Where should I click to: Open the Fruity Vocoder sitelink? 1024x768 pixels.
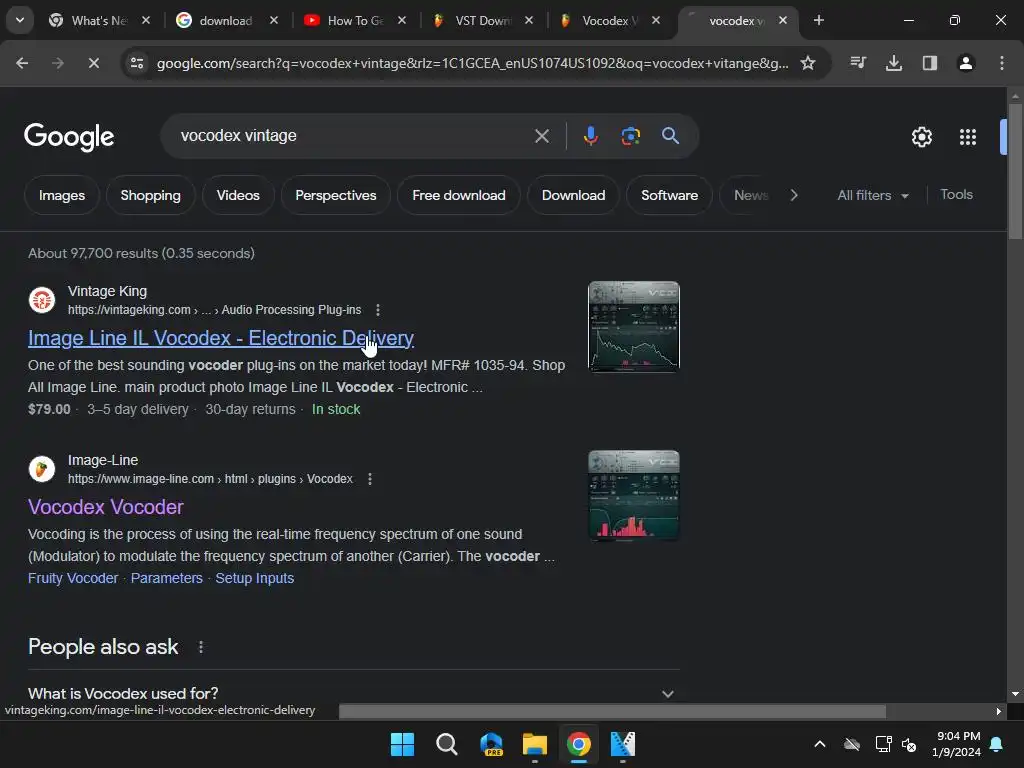pos(73,578)
